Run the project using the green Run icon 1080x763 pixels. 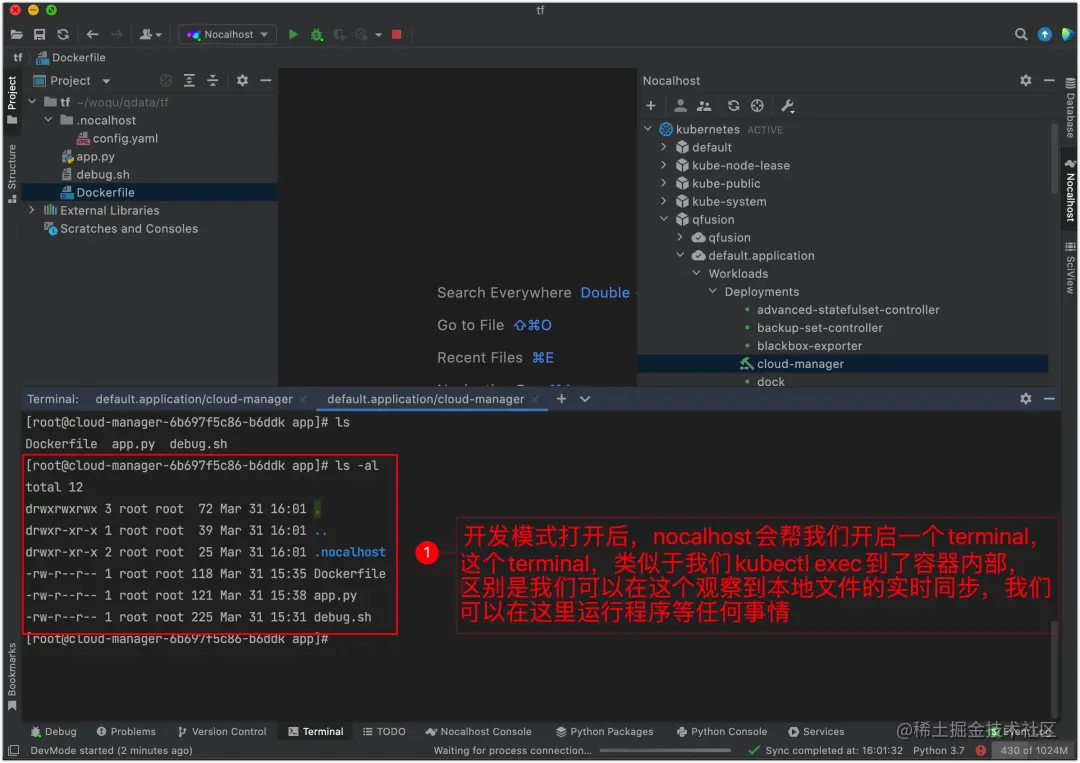click(x=293, y=33)
